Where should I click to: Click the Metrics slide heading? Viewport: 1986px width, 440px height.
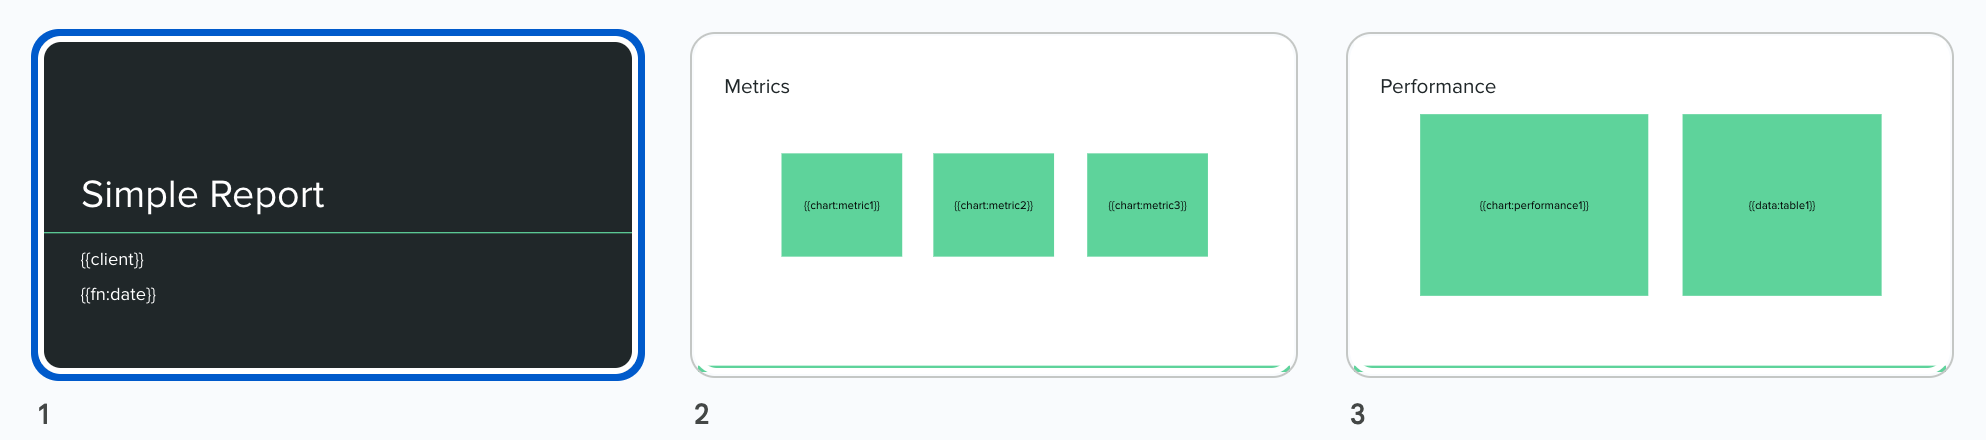click(757, 87)
